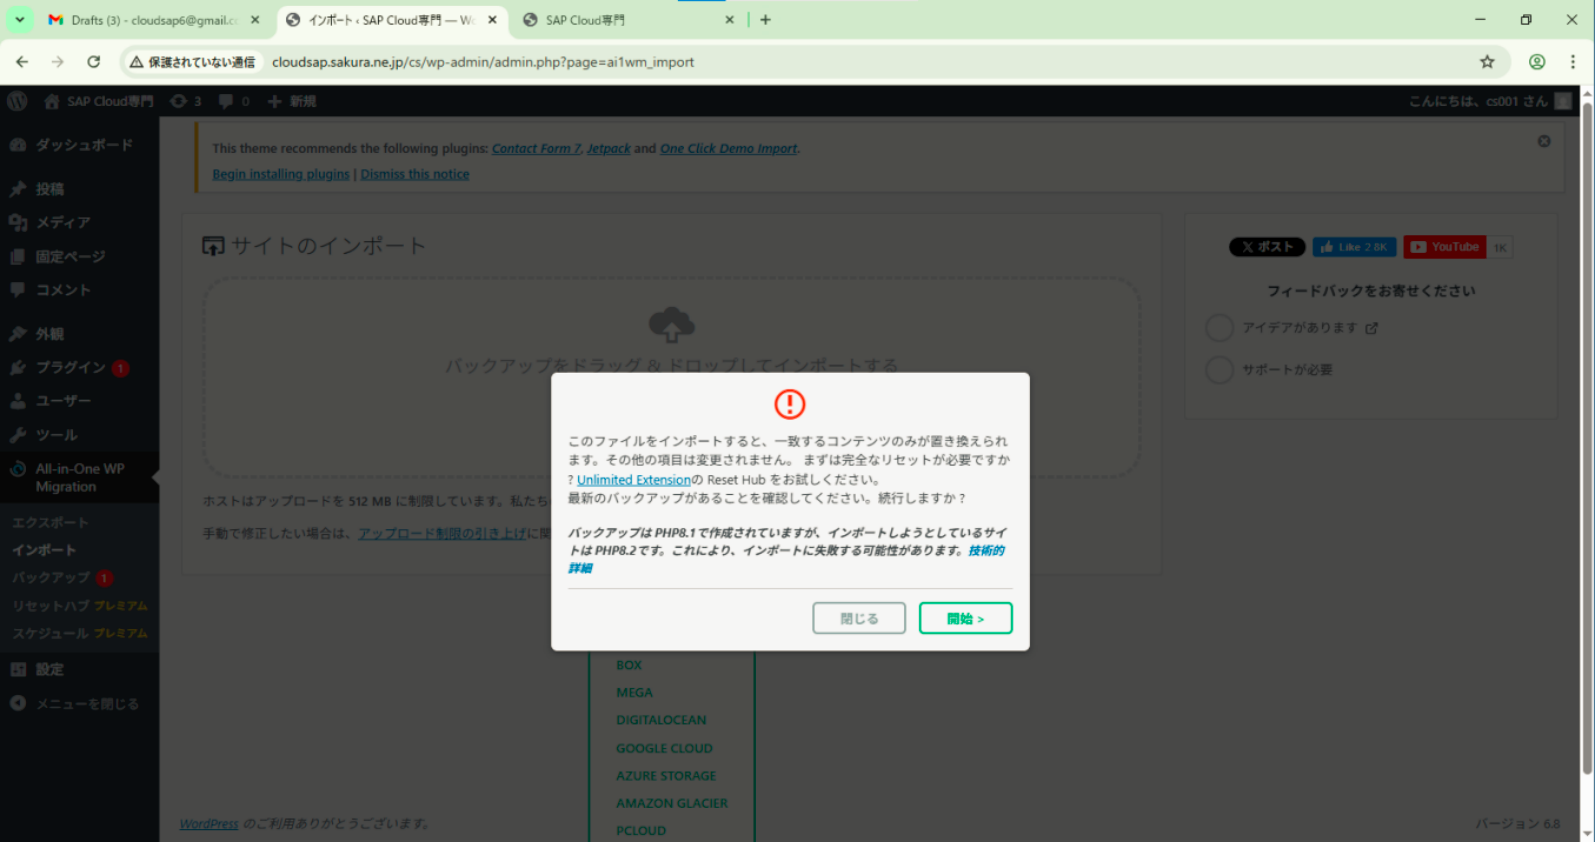Reload the page with refresh icon
Image resolution: width=1595 pixels, height=843 pixels.
pyautogui.click(x=94, y=62)
